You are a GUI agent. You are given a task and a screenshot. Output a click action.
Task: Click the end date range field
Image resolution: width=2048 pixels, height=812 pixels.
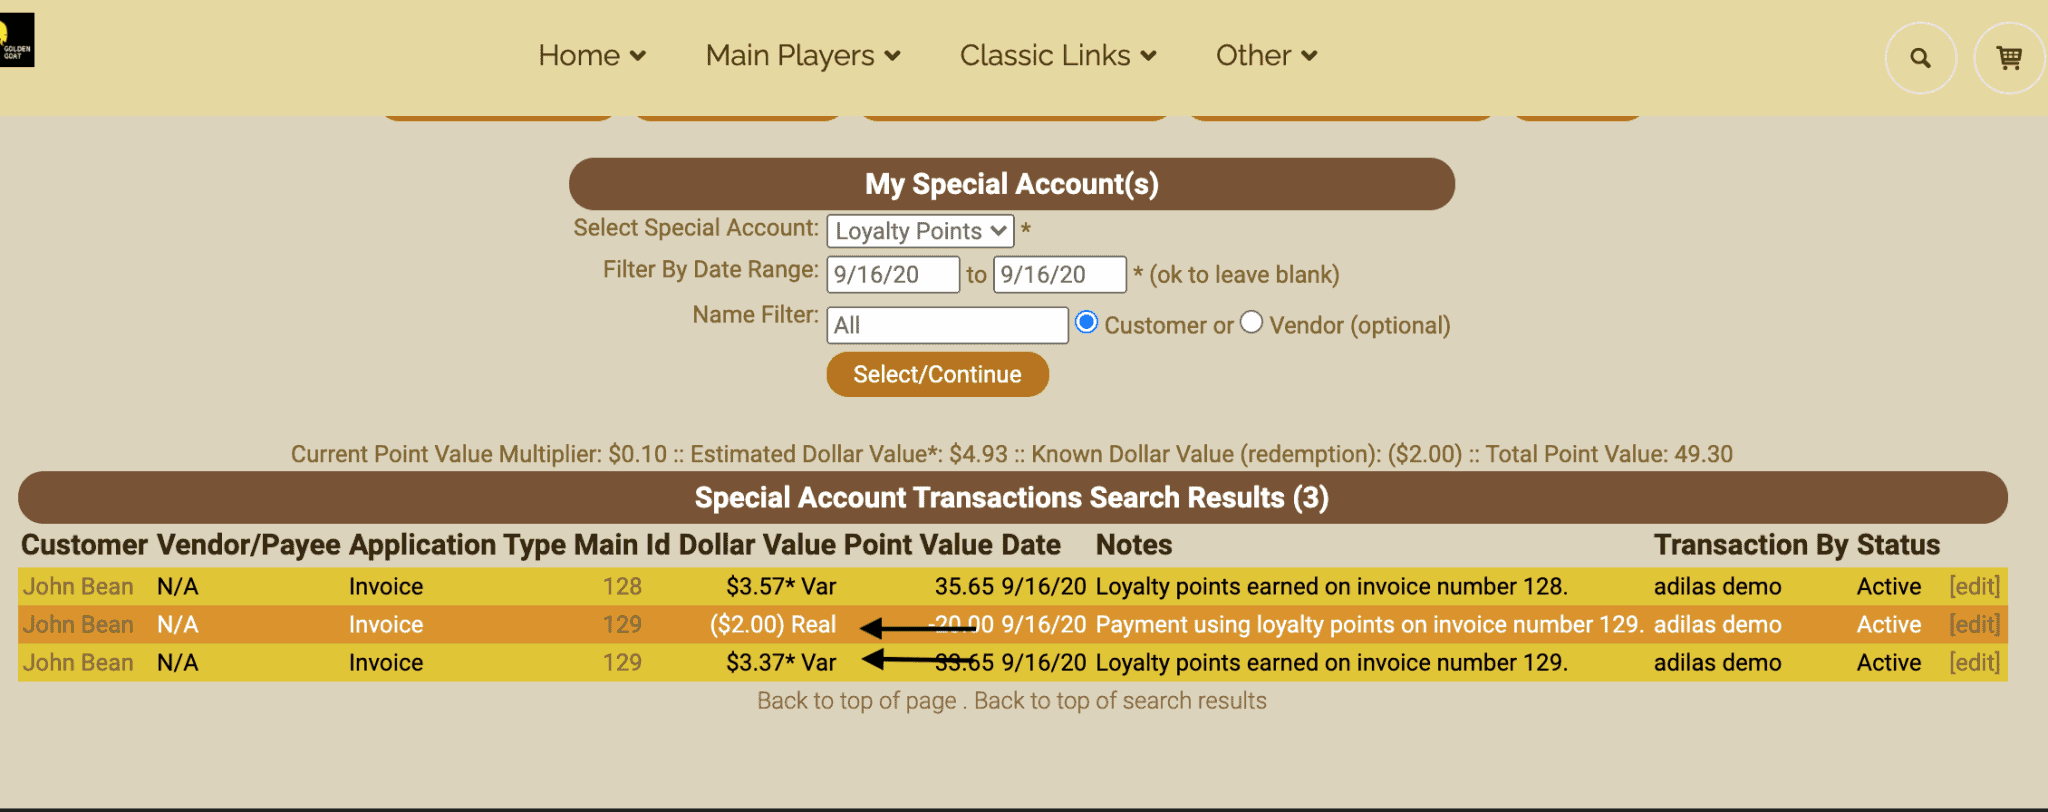1060,275
